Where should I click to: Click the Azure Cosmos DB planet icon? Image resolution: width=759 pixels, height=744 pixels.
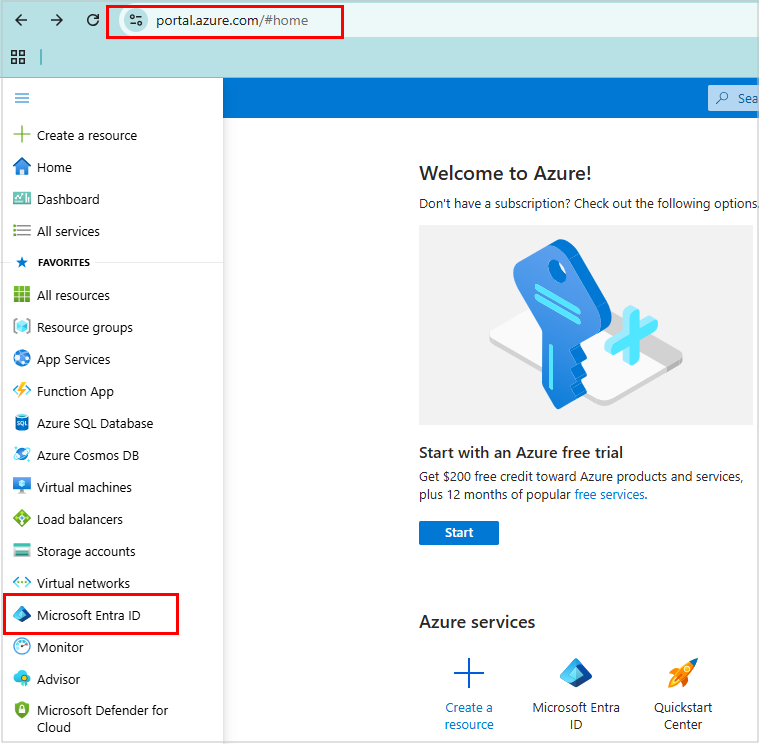pos(22,455)
